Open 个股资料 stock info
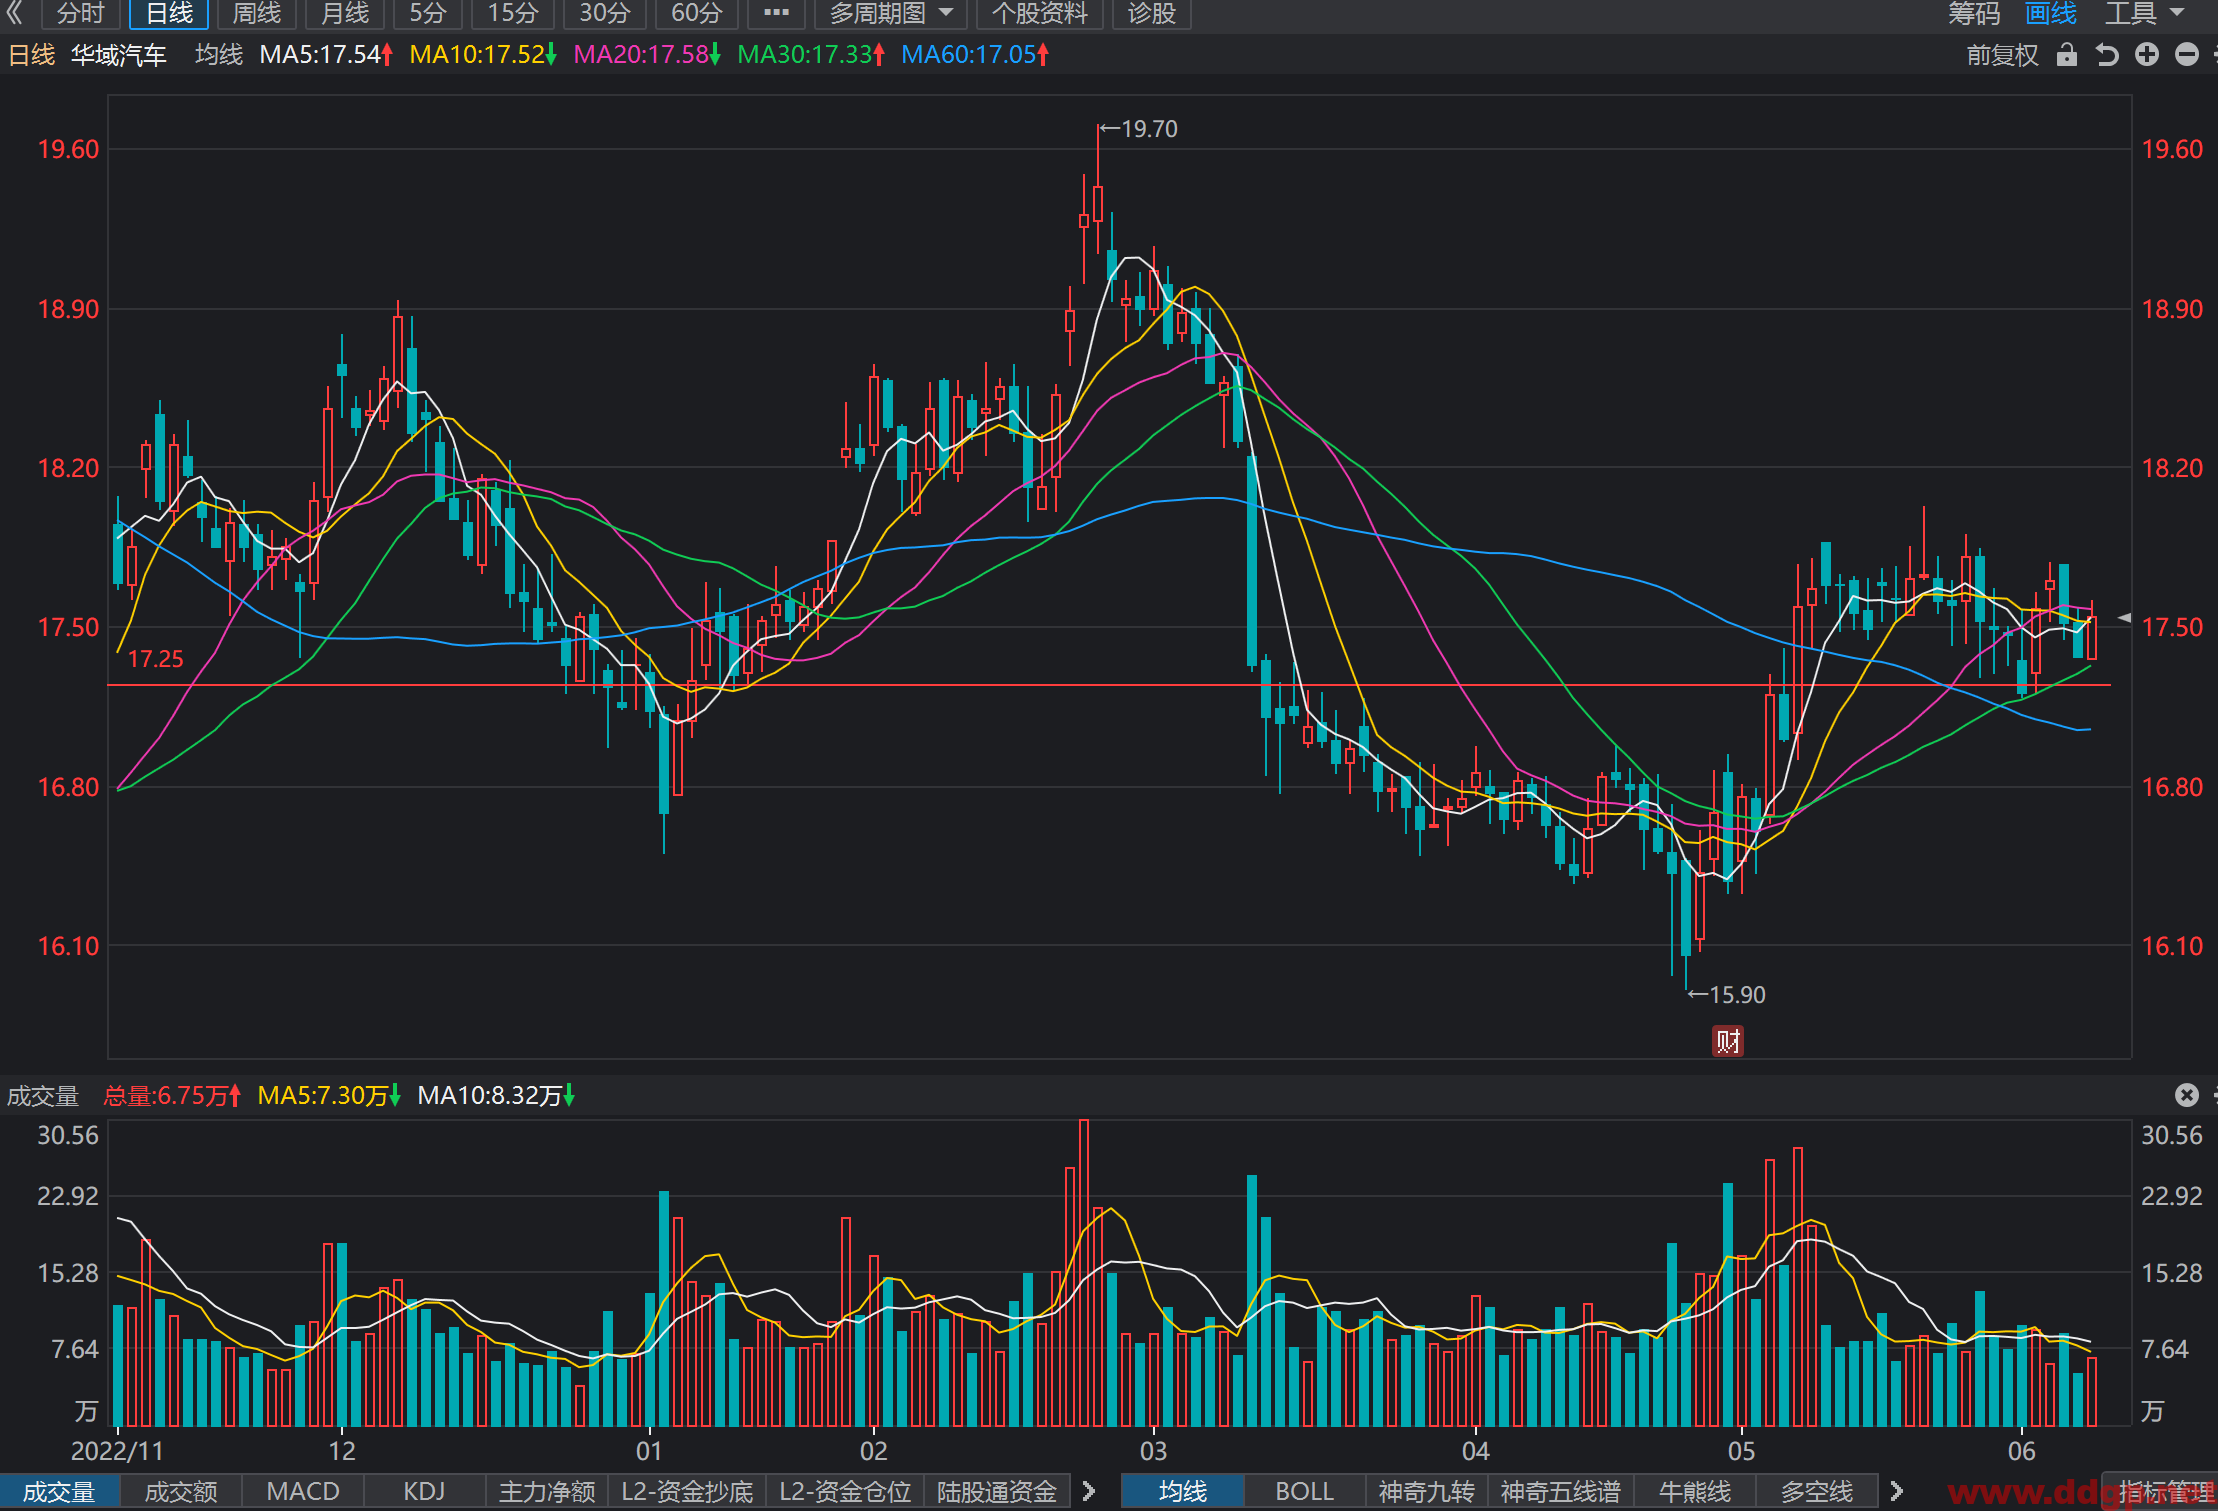This screenshot has height=1511, width=2218. [x=1039, y=14]
